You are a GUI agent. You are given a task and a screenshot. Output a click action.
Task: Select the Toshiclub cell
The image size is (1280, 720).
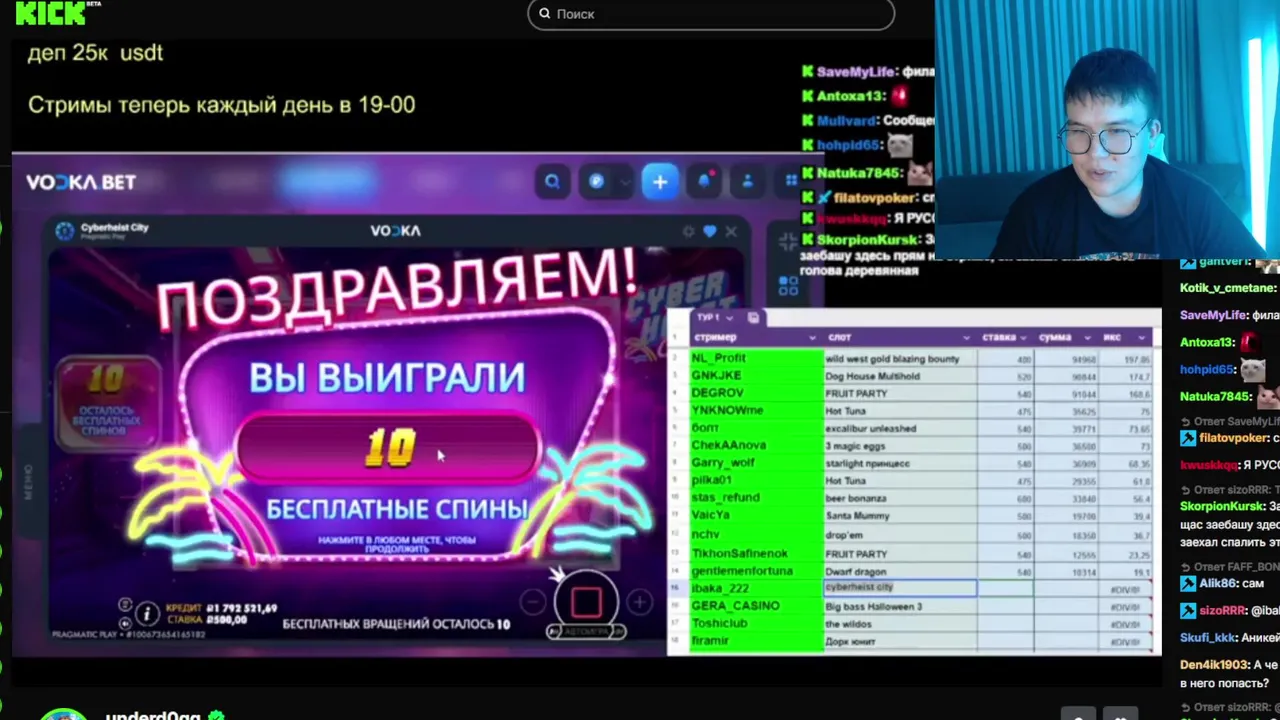pos(756,623)
